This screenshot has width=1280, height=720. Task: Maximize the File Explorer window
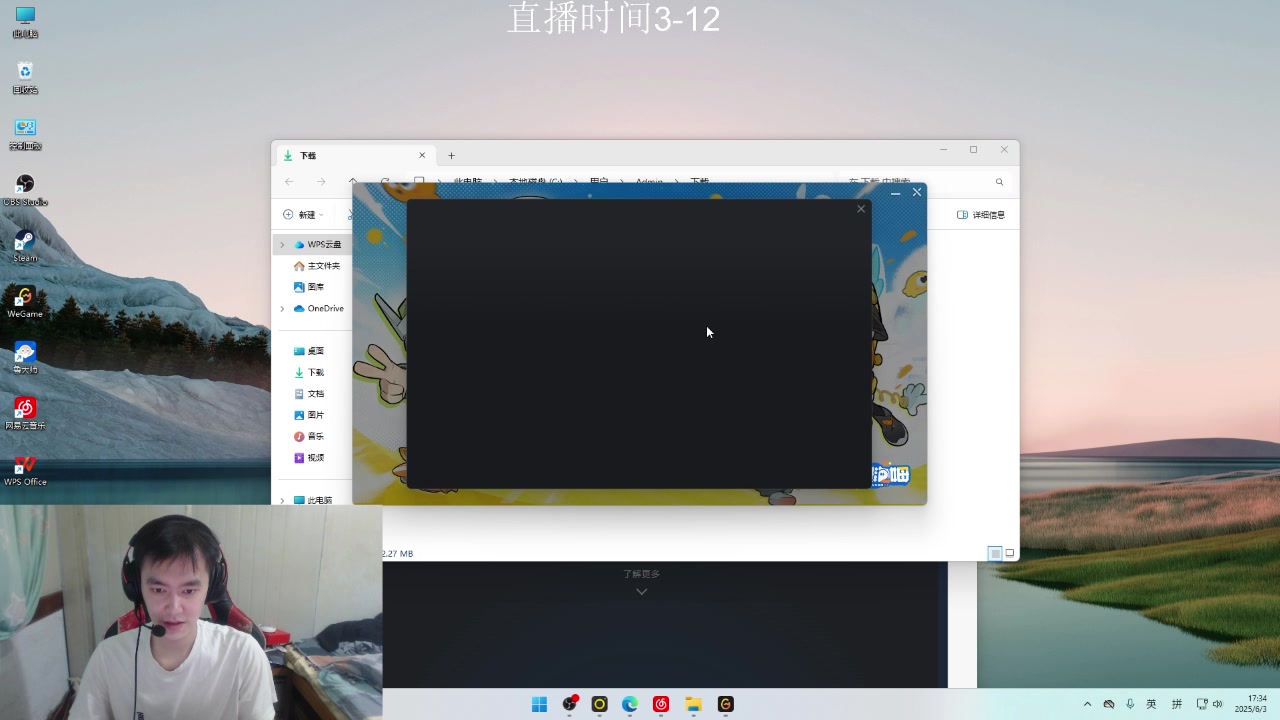coord(973,150)
